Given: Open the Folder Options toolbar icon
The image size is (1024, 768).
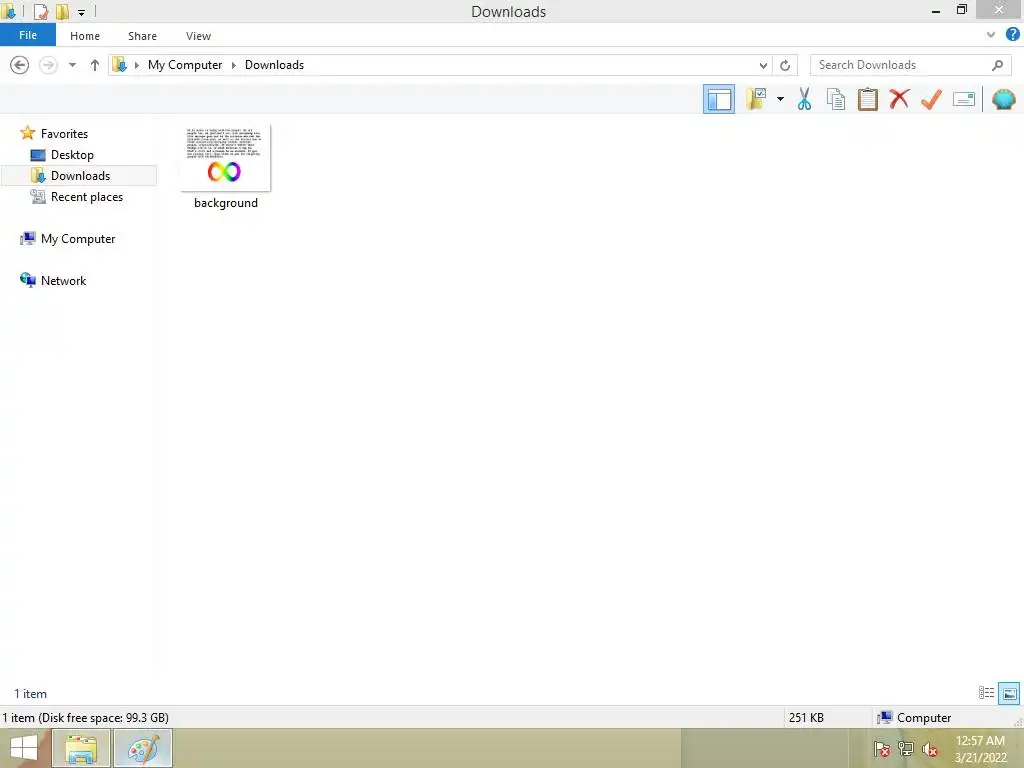Looking at the screenshot, I should tap(756, 99).
